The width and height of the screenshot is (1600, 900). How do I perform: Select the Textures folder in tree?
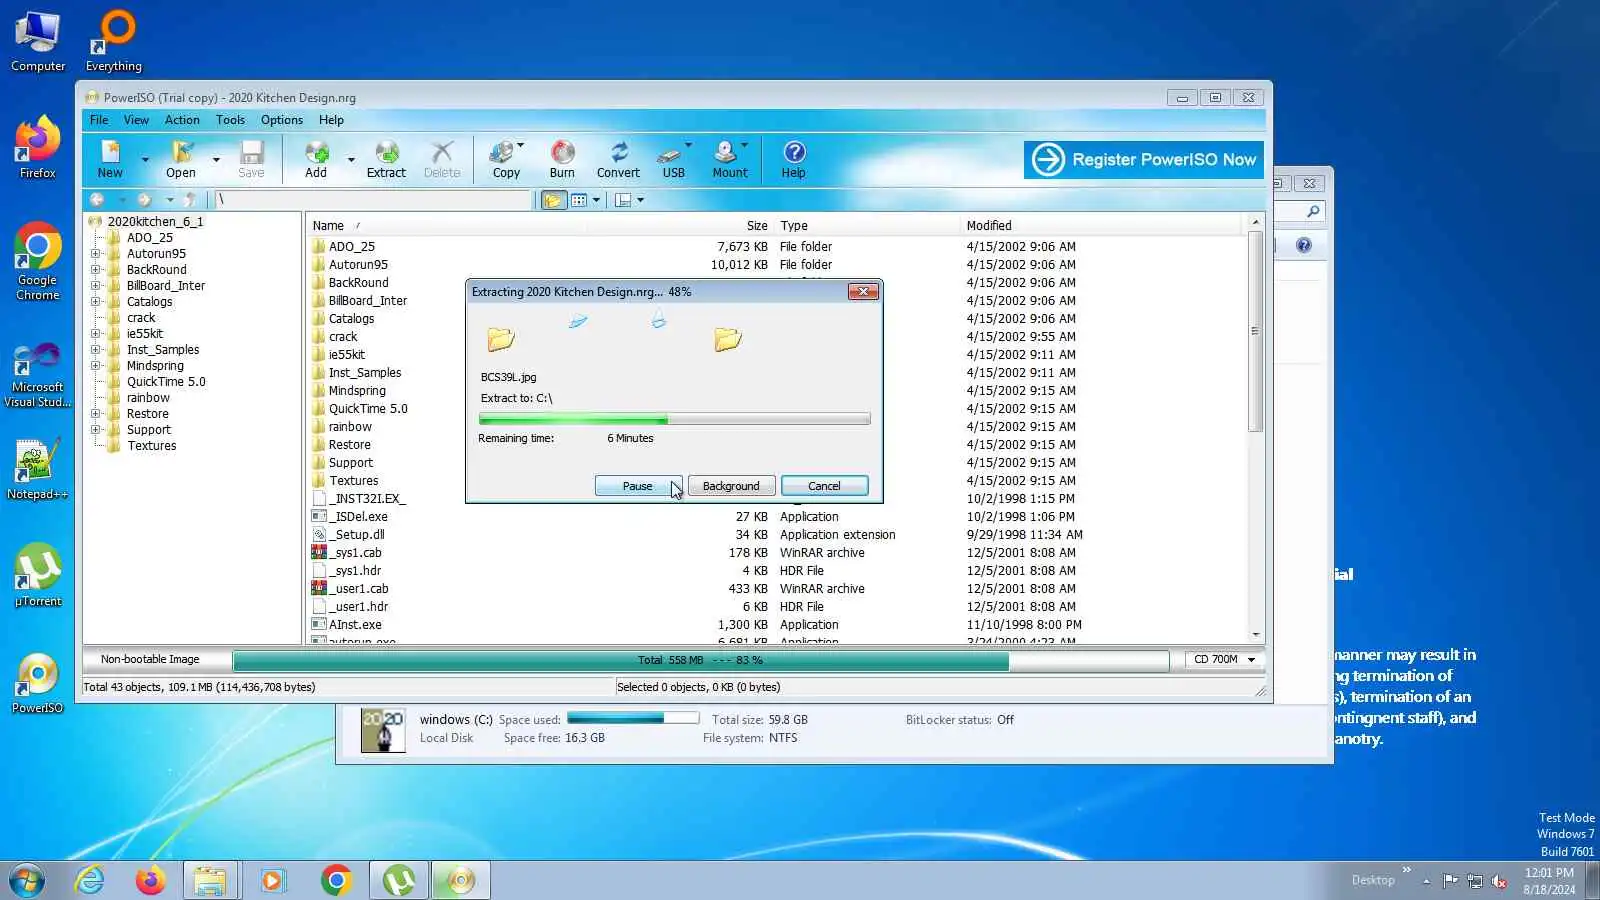[151, 446]
